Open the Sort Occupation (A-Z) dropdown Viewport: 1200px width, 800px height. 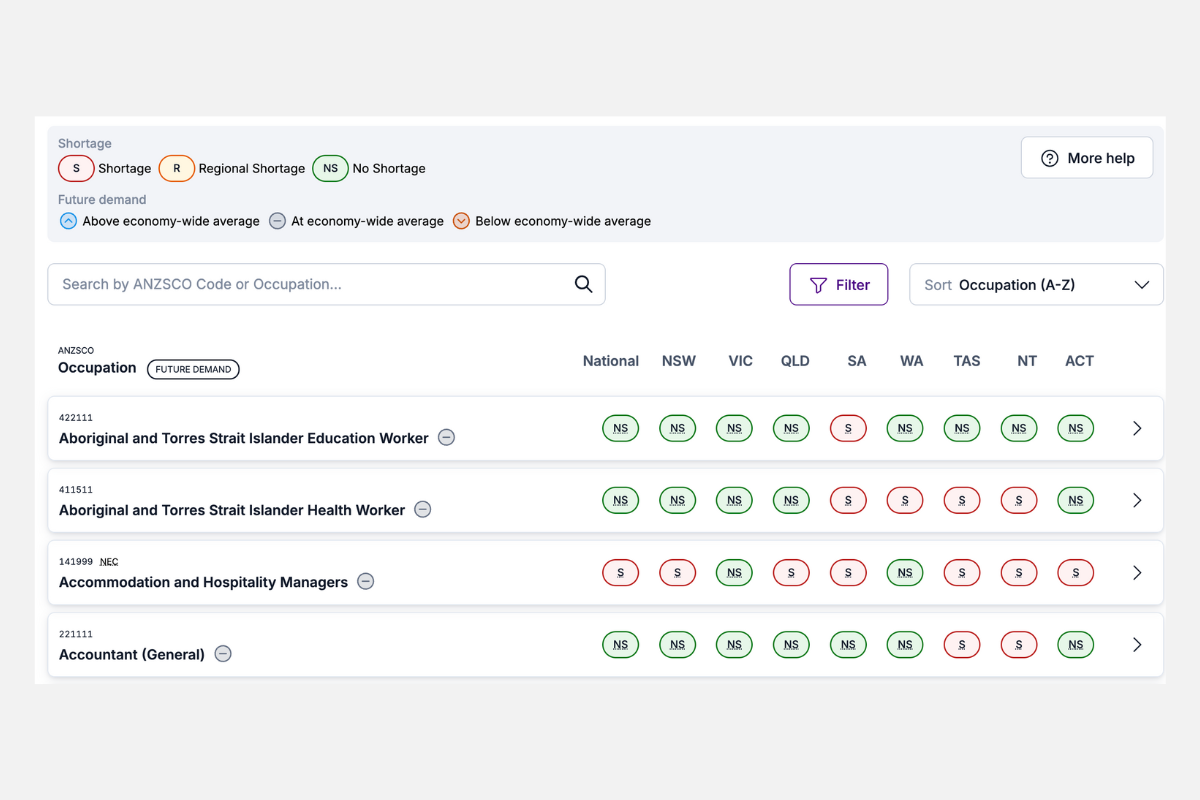tap(1036, 285)
